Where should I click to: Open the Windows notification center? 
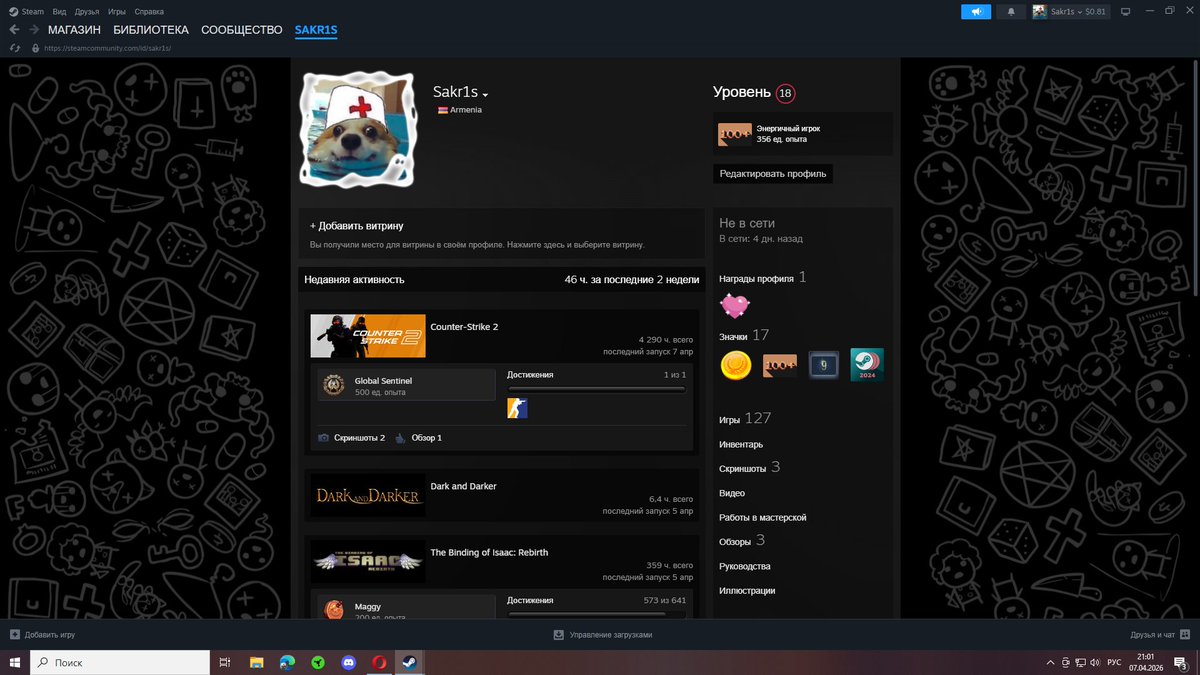tap(1182, 662)
